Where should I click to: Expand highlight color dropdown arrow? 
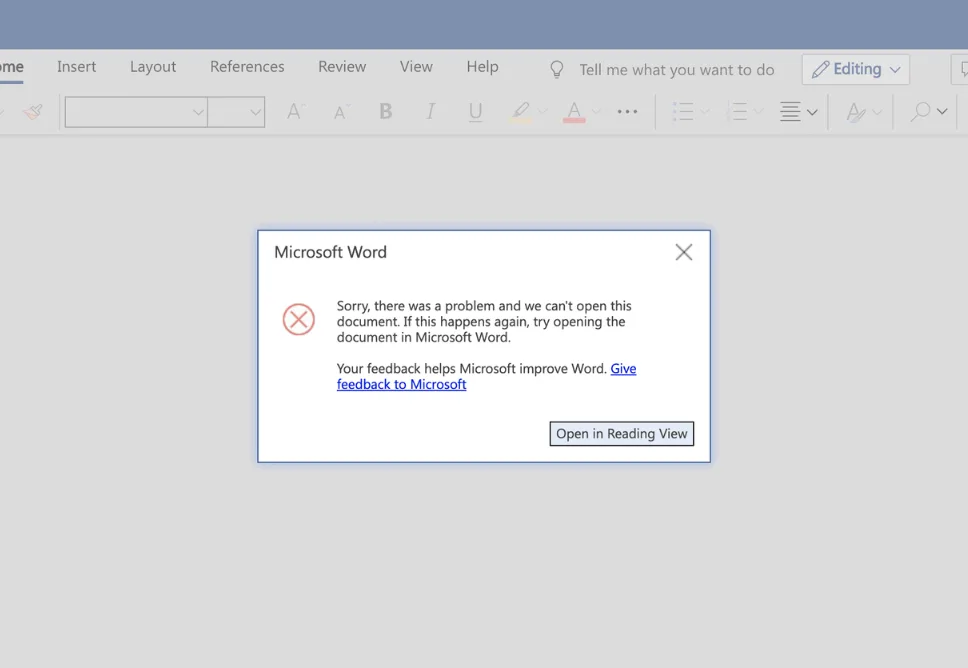click(x=542, y=112)
